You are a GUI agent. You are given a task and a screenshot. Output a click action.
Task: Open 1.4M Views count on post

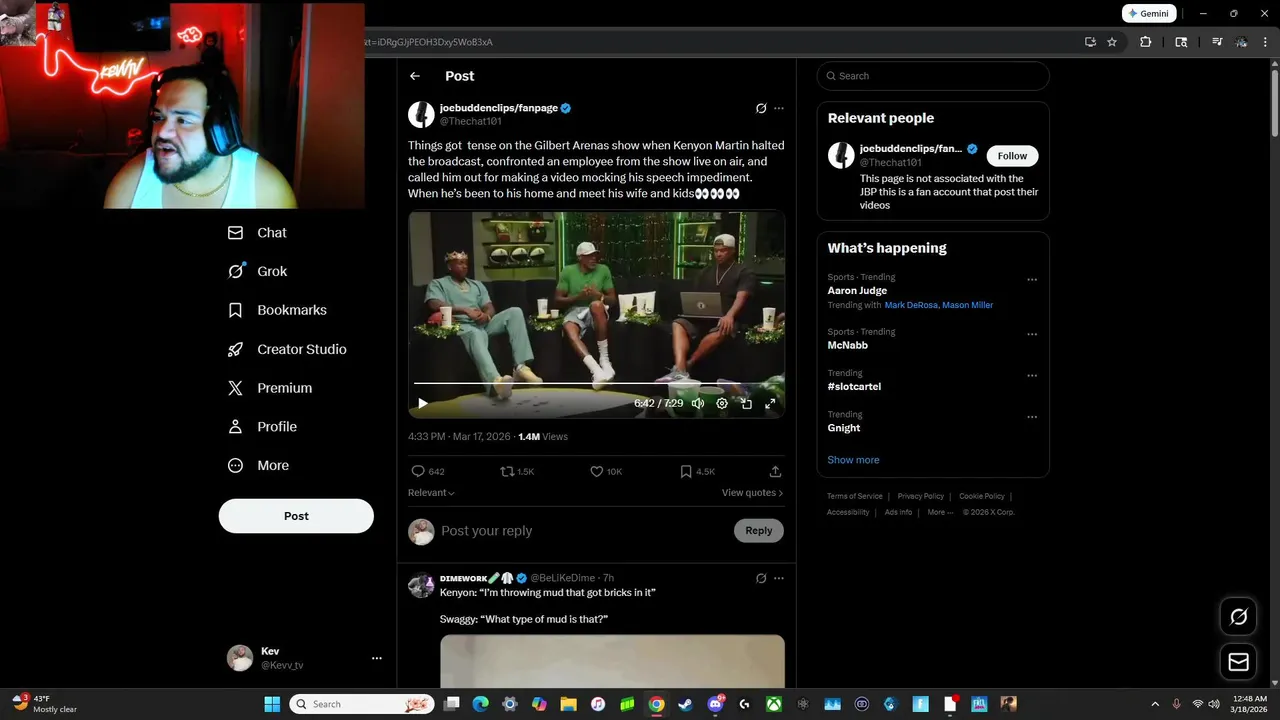pyautogui.click(x=543, y=437)
